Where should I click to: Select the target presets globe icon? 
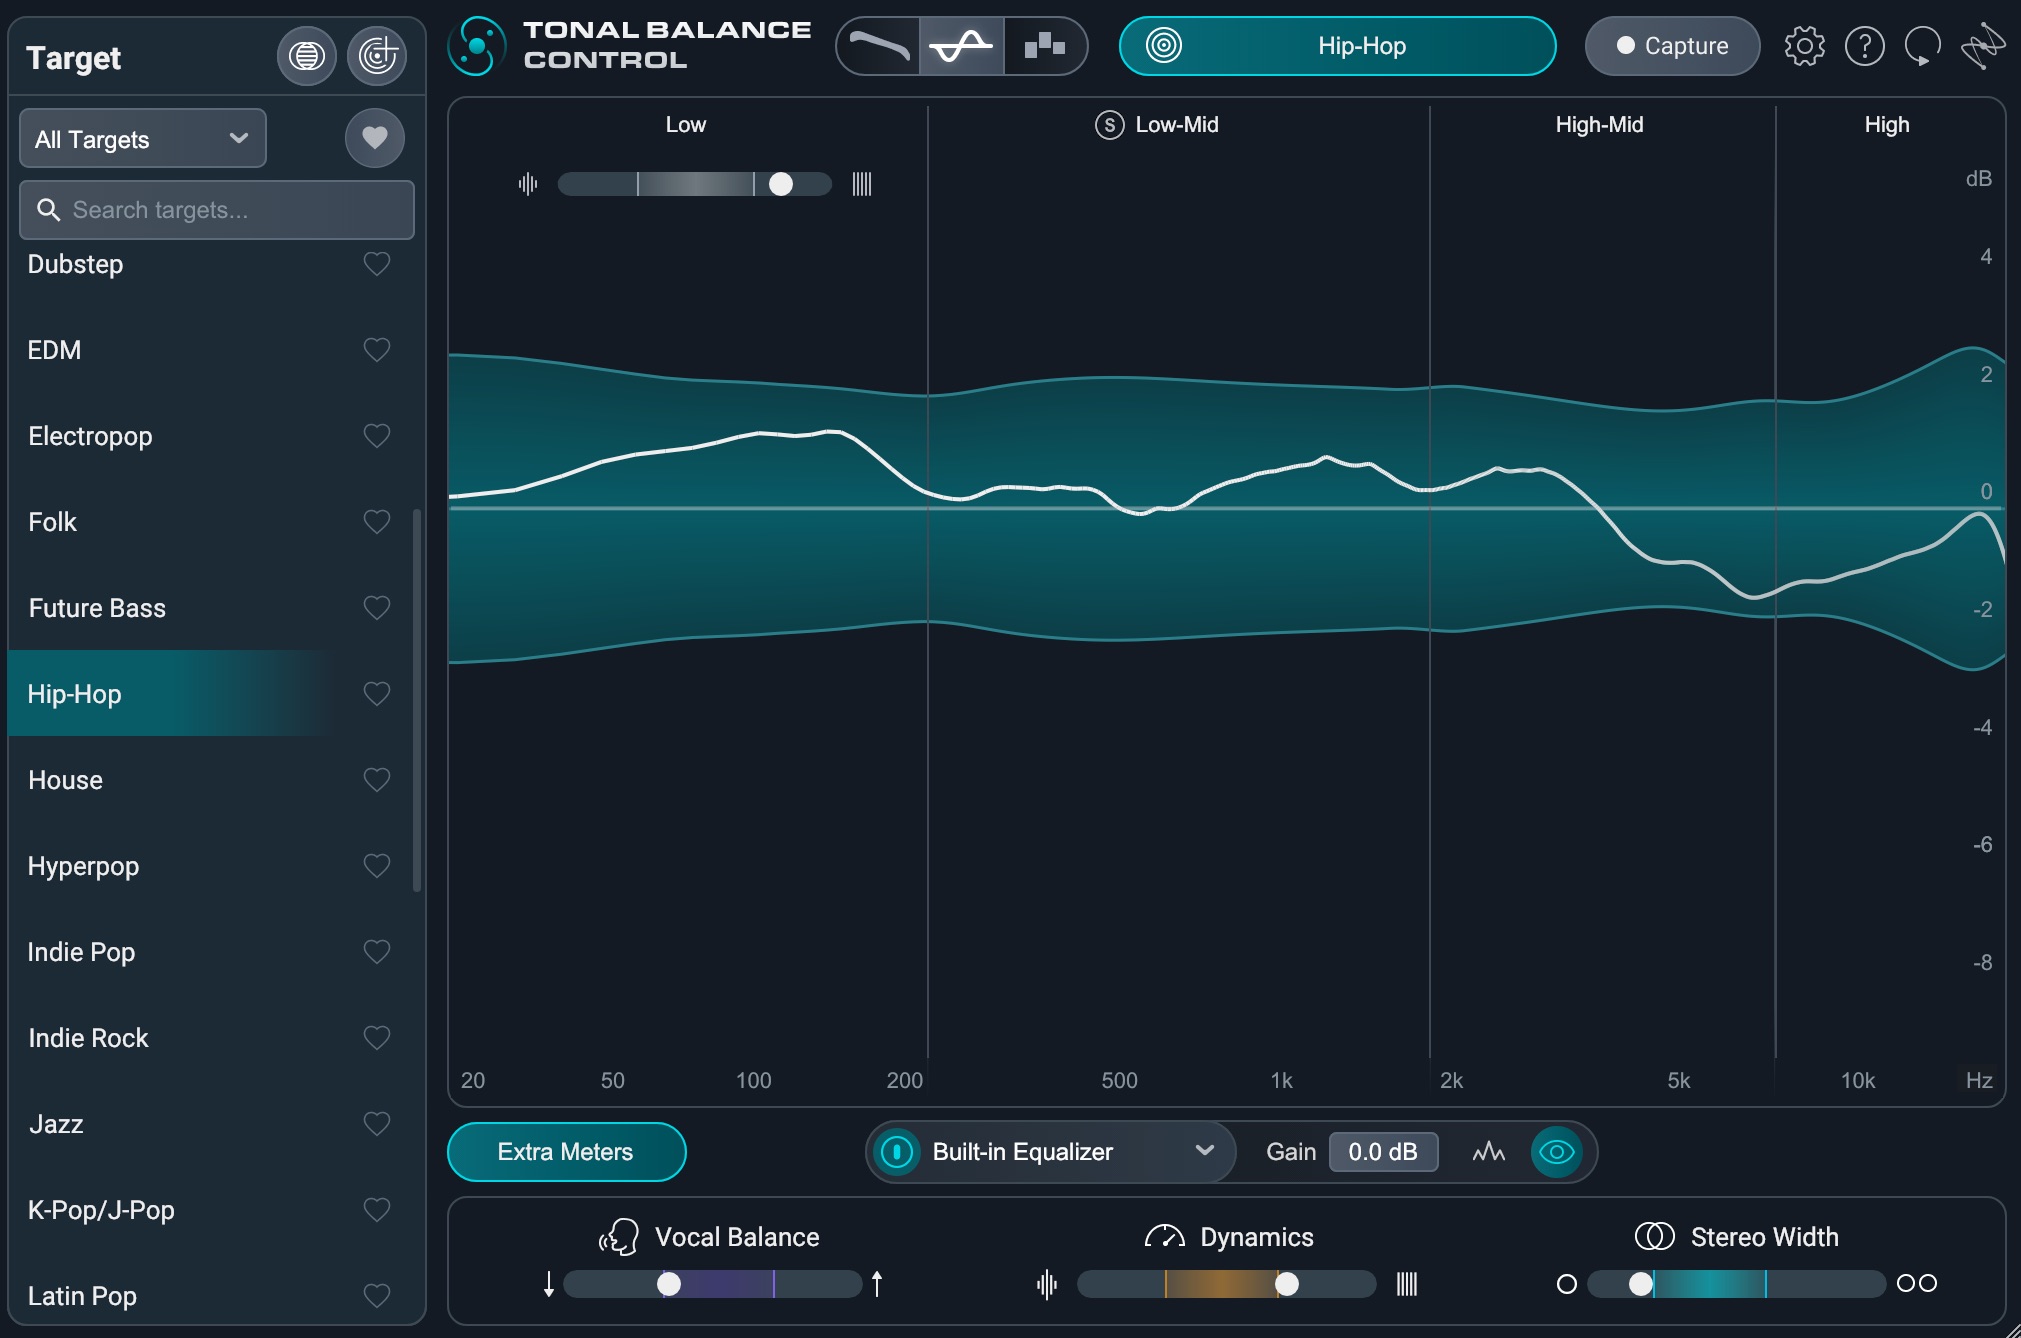(x=306, y=56)
